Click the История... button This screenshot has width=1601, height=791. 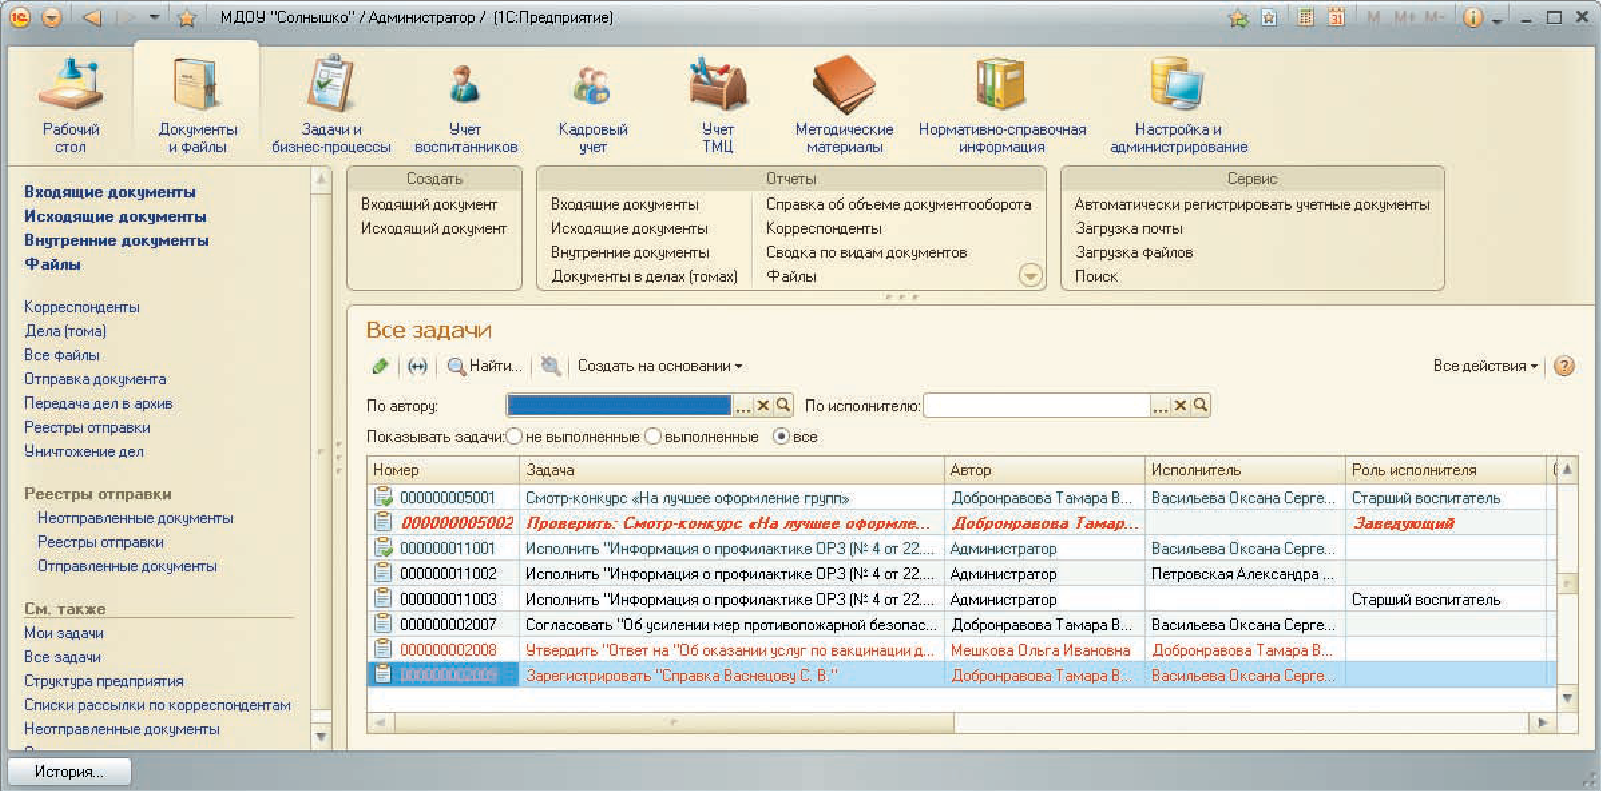[x=69, y=771]
